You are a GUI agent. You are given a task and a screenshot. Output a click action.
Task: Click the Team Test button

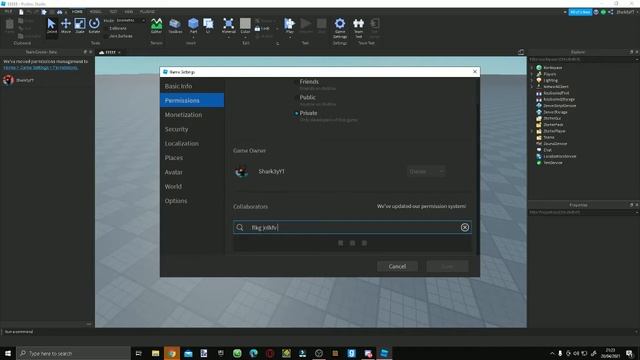358,28
